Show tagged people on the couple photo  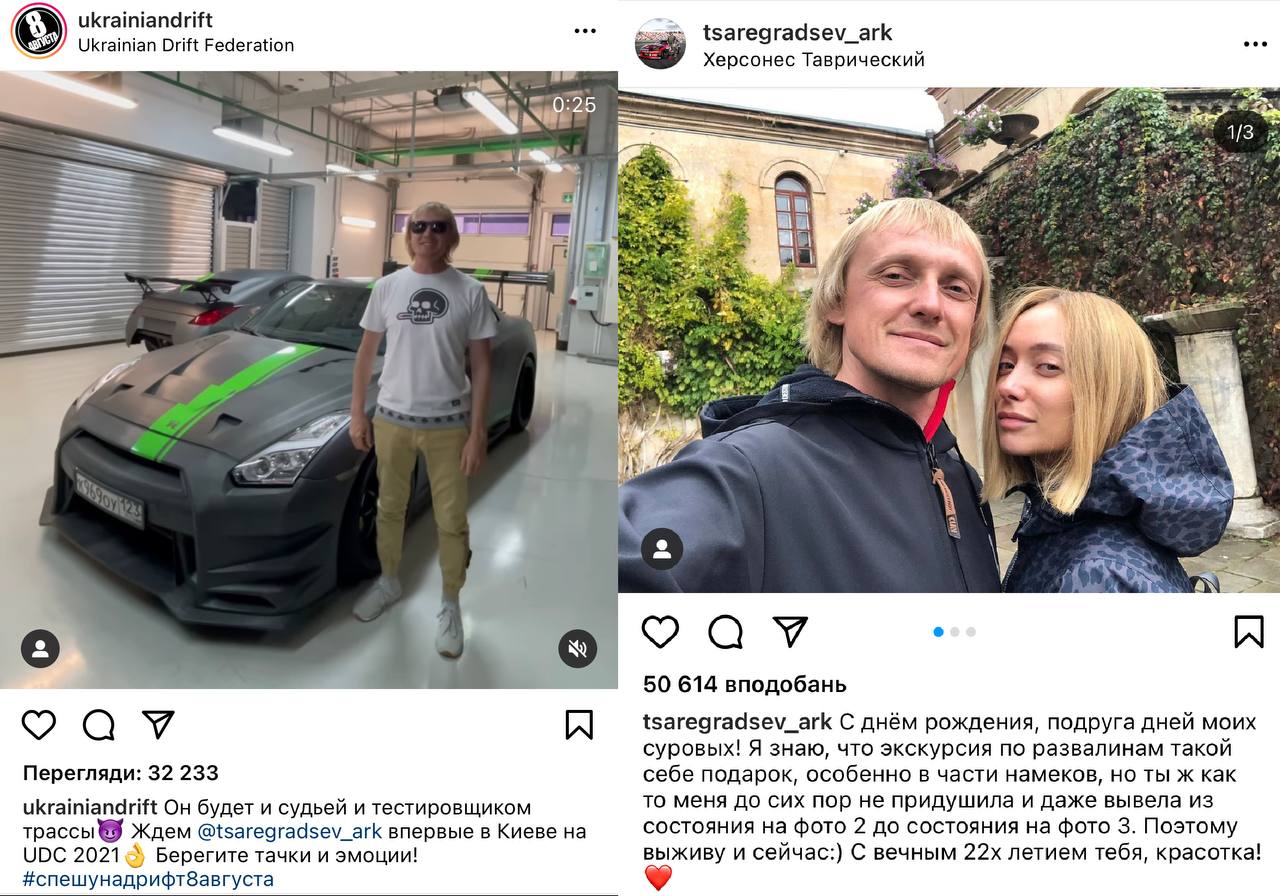coord(662,549)
